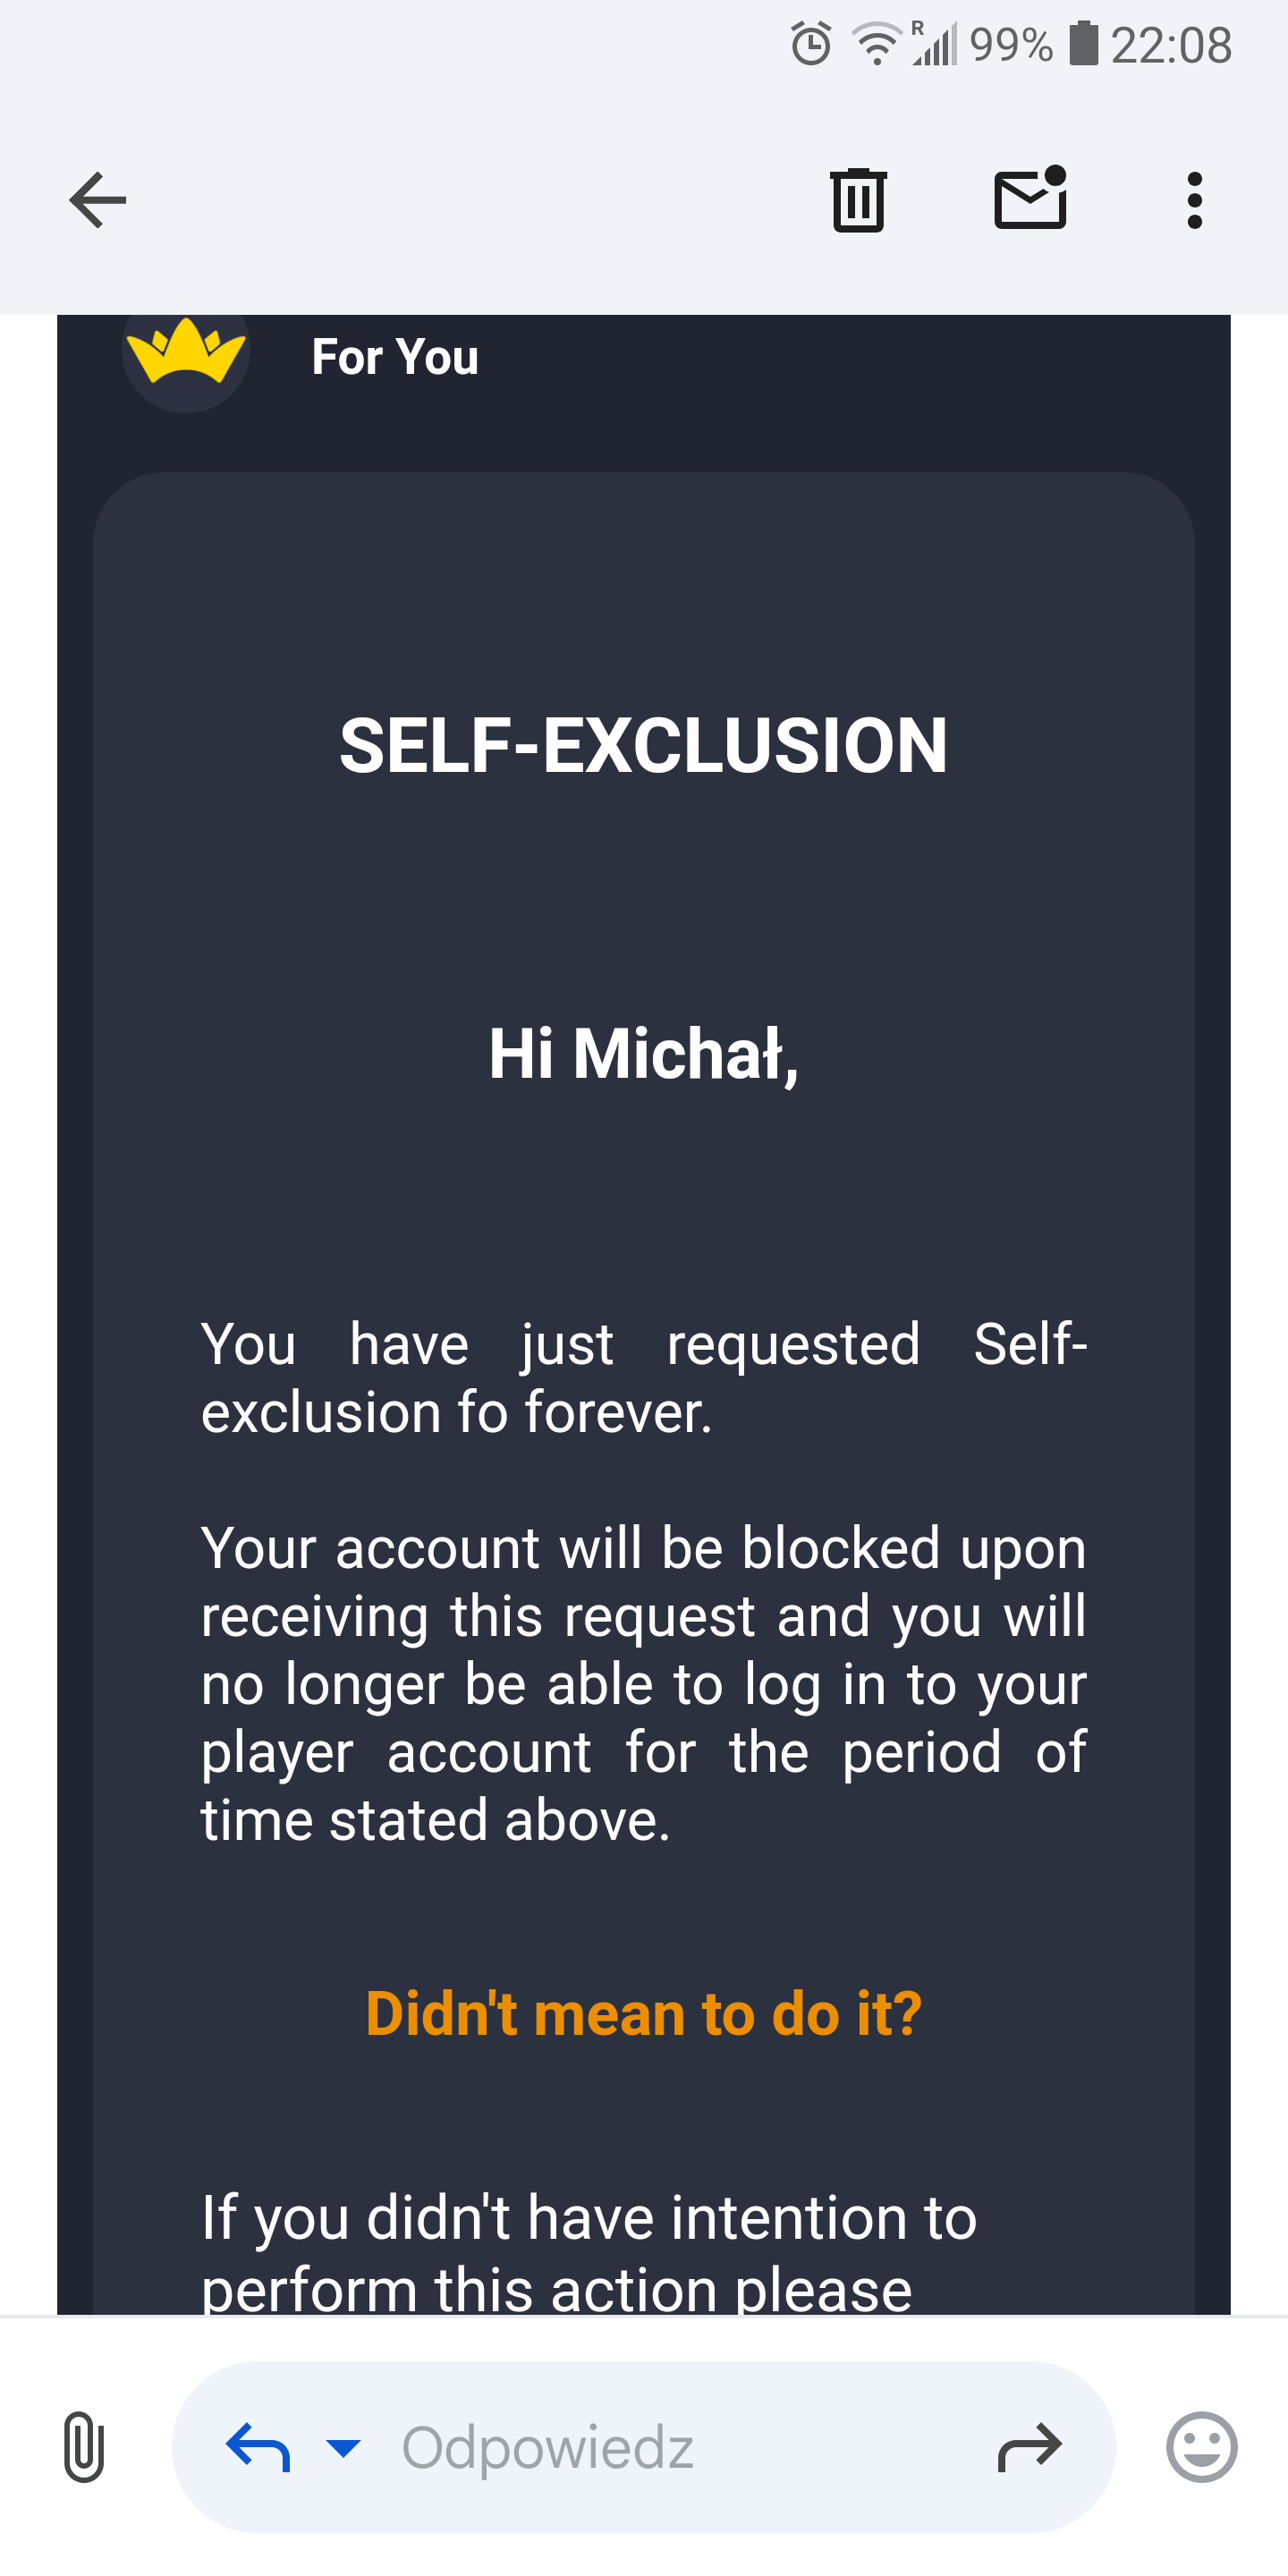This screenshot has height=2576, width=1288.
Task: Tap the SELF-EXCLUSION heading
Action: tap(643, 745)
